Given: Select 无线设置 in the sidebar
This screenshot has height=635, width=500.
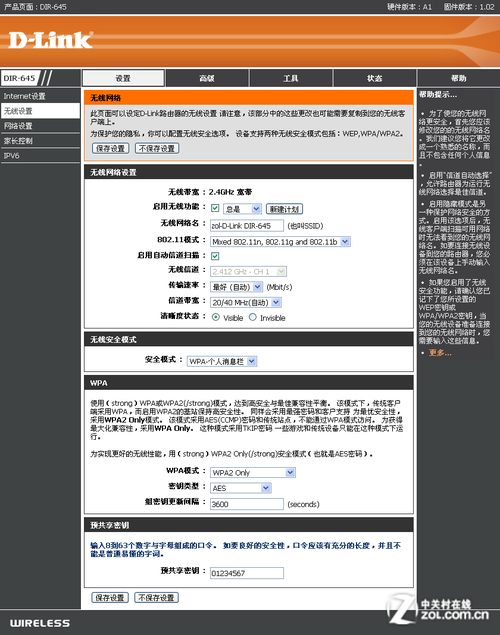Looking at the screenshot, I should (x=40, y=111).
